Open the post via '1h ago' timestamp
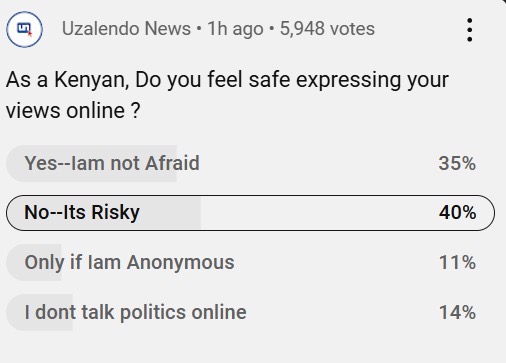Screen dimensions: 506x363 pos(235,29)
